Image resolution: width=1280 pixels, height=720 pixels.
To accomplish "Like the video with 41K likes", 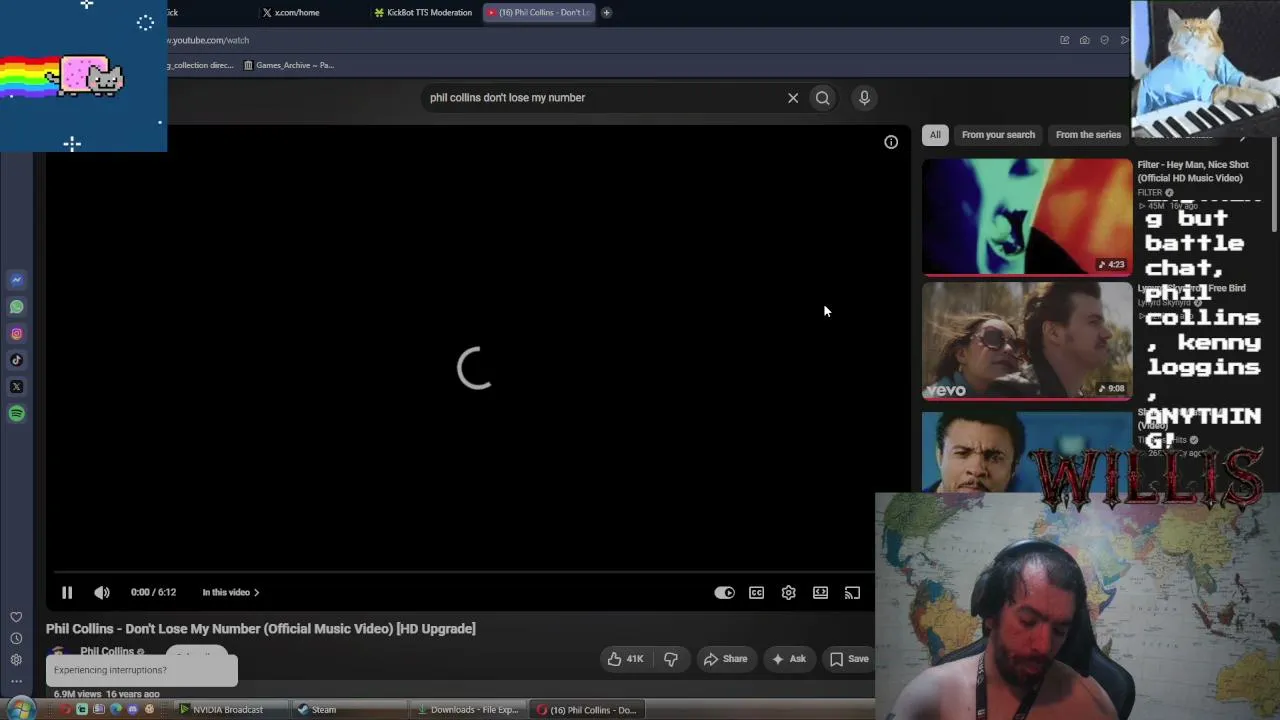I will 626,659.
